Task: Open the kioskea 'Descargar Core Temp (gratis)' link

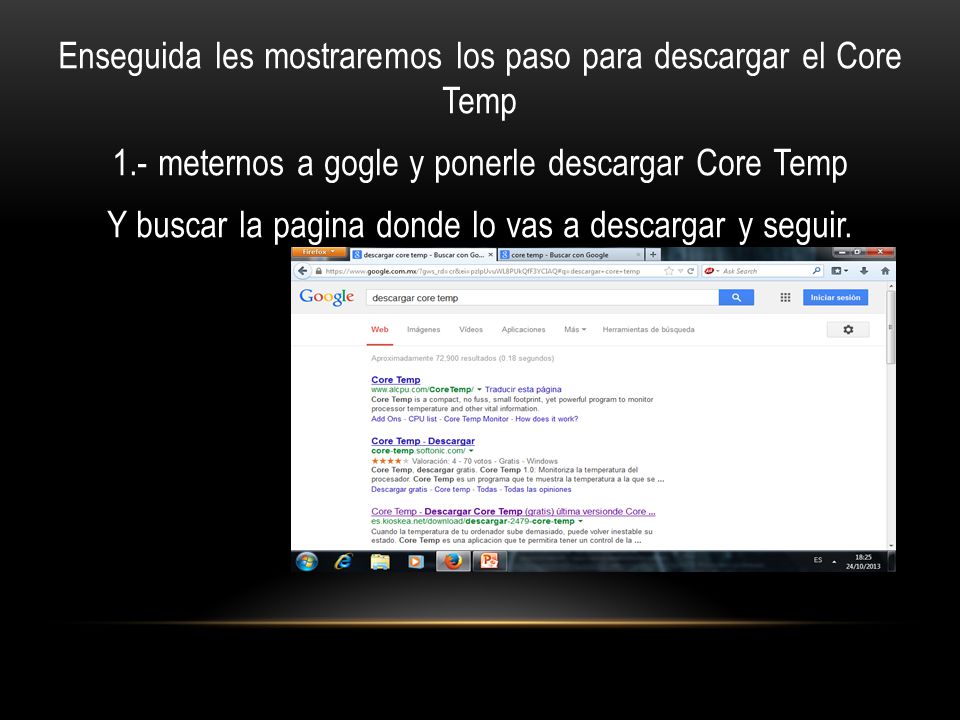Action: [x=513, y=511]
